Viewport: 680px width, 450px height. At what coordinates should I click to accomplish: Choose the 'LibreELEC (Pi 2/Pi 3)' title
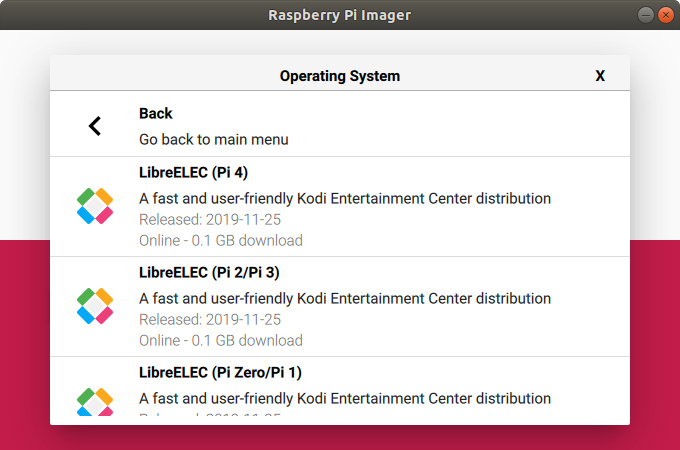[209, 273]
